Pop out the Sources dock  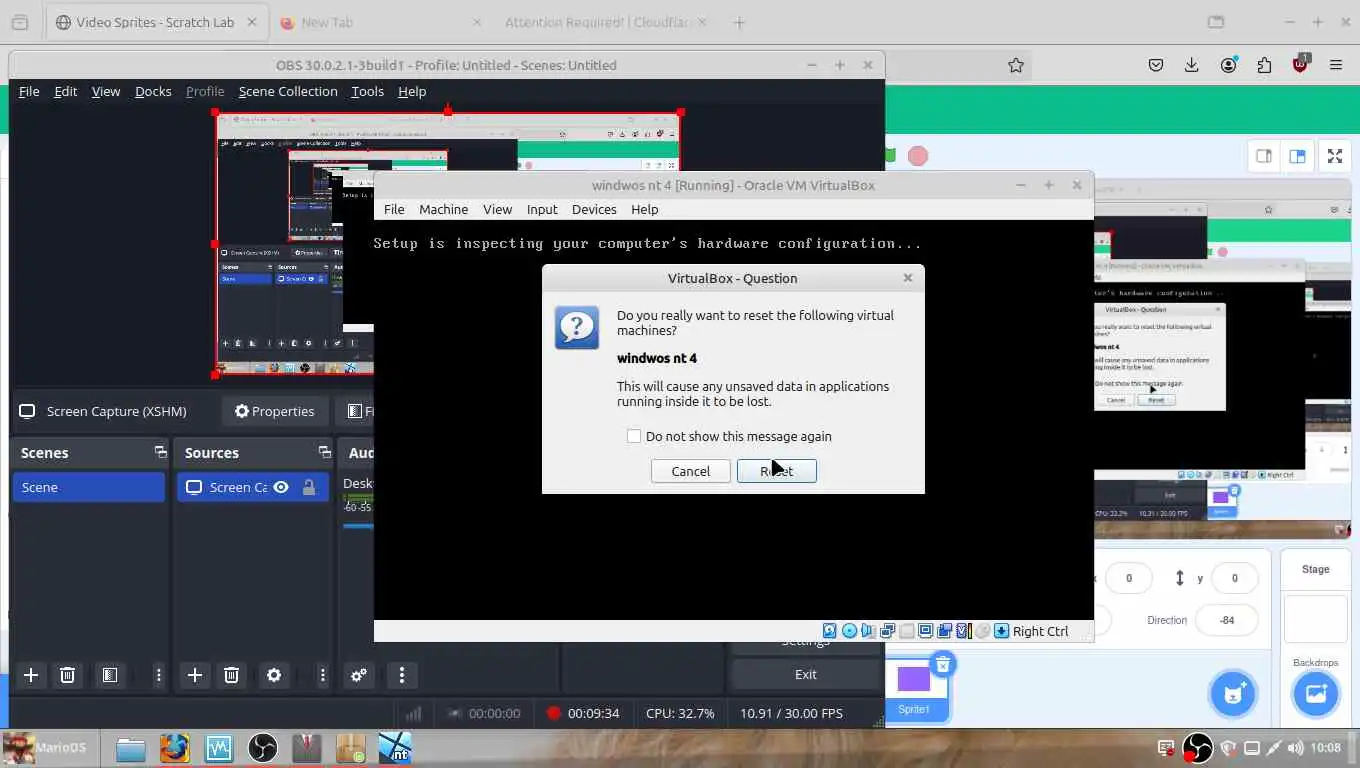pyautogui.click(x=323, y=452)
